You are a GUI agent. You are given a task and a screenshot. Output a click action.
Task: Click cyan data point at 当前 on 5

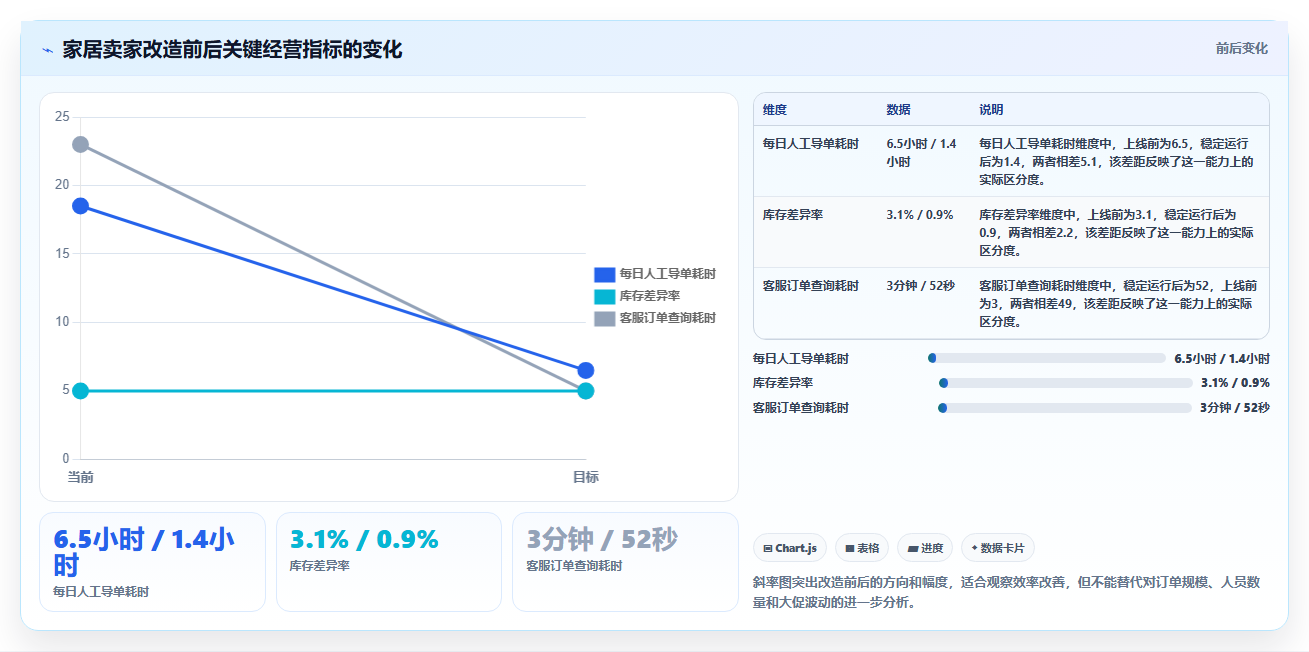80,391
